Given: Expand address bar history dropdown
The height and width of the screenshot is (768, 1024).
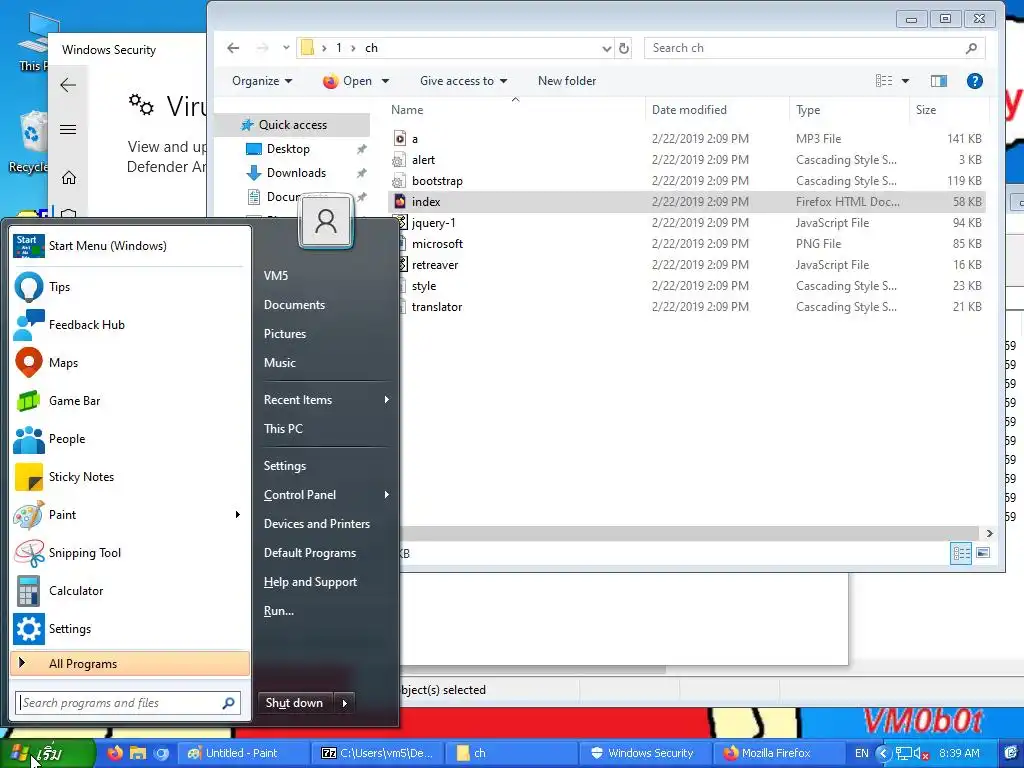Looking at the screenshot, I should (607, 48).
